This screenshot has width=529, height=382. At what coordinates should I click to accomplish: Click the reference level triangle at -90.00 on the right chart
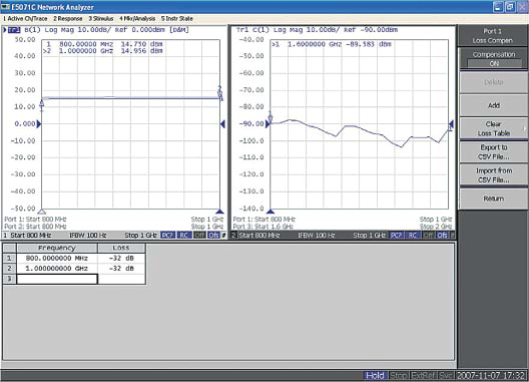tap(267, 124)
